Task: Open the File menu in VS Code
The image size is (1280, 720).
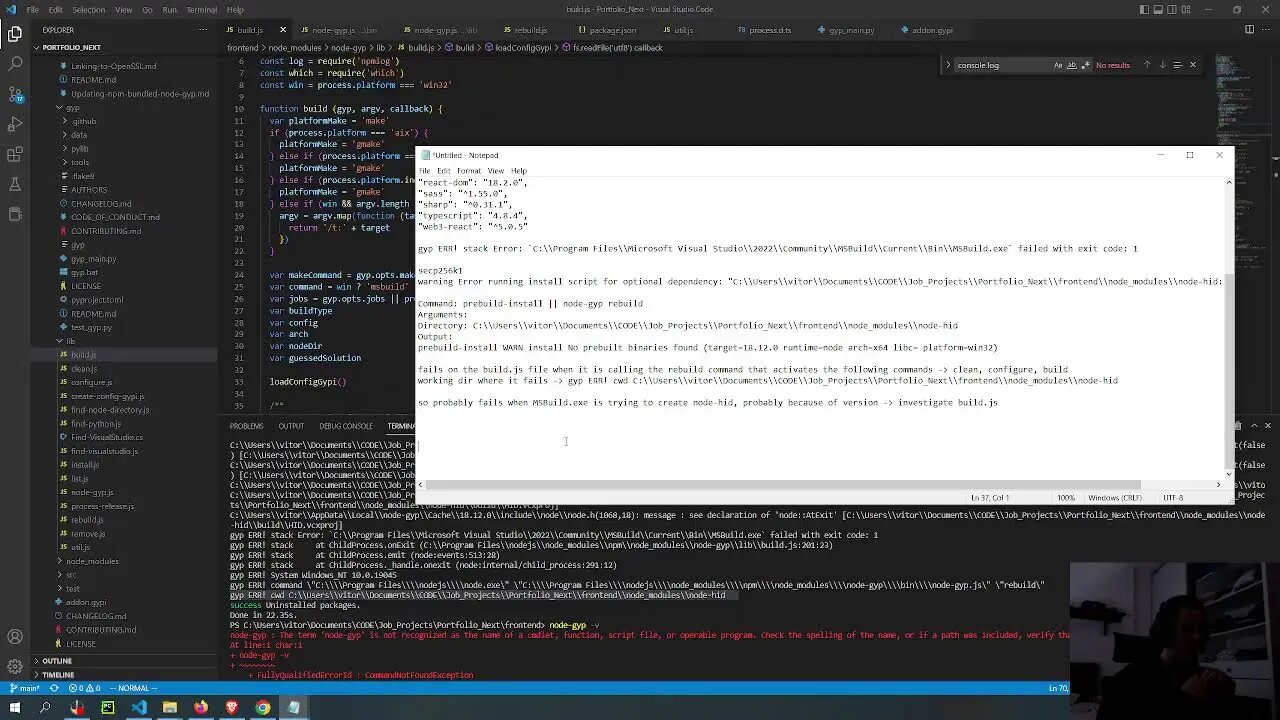Action: tap(33, 9)
